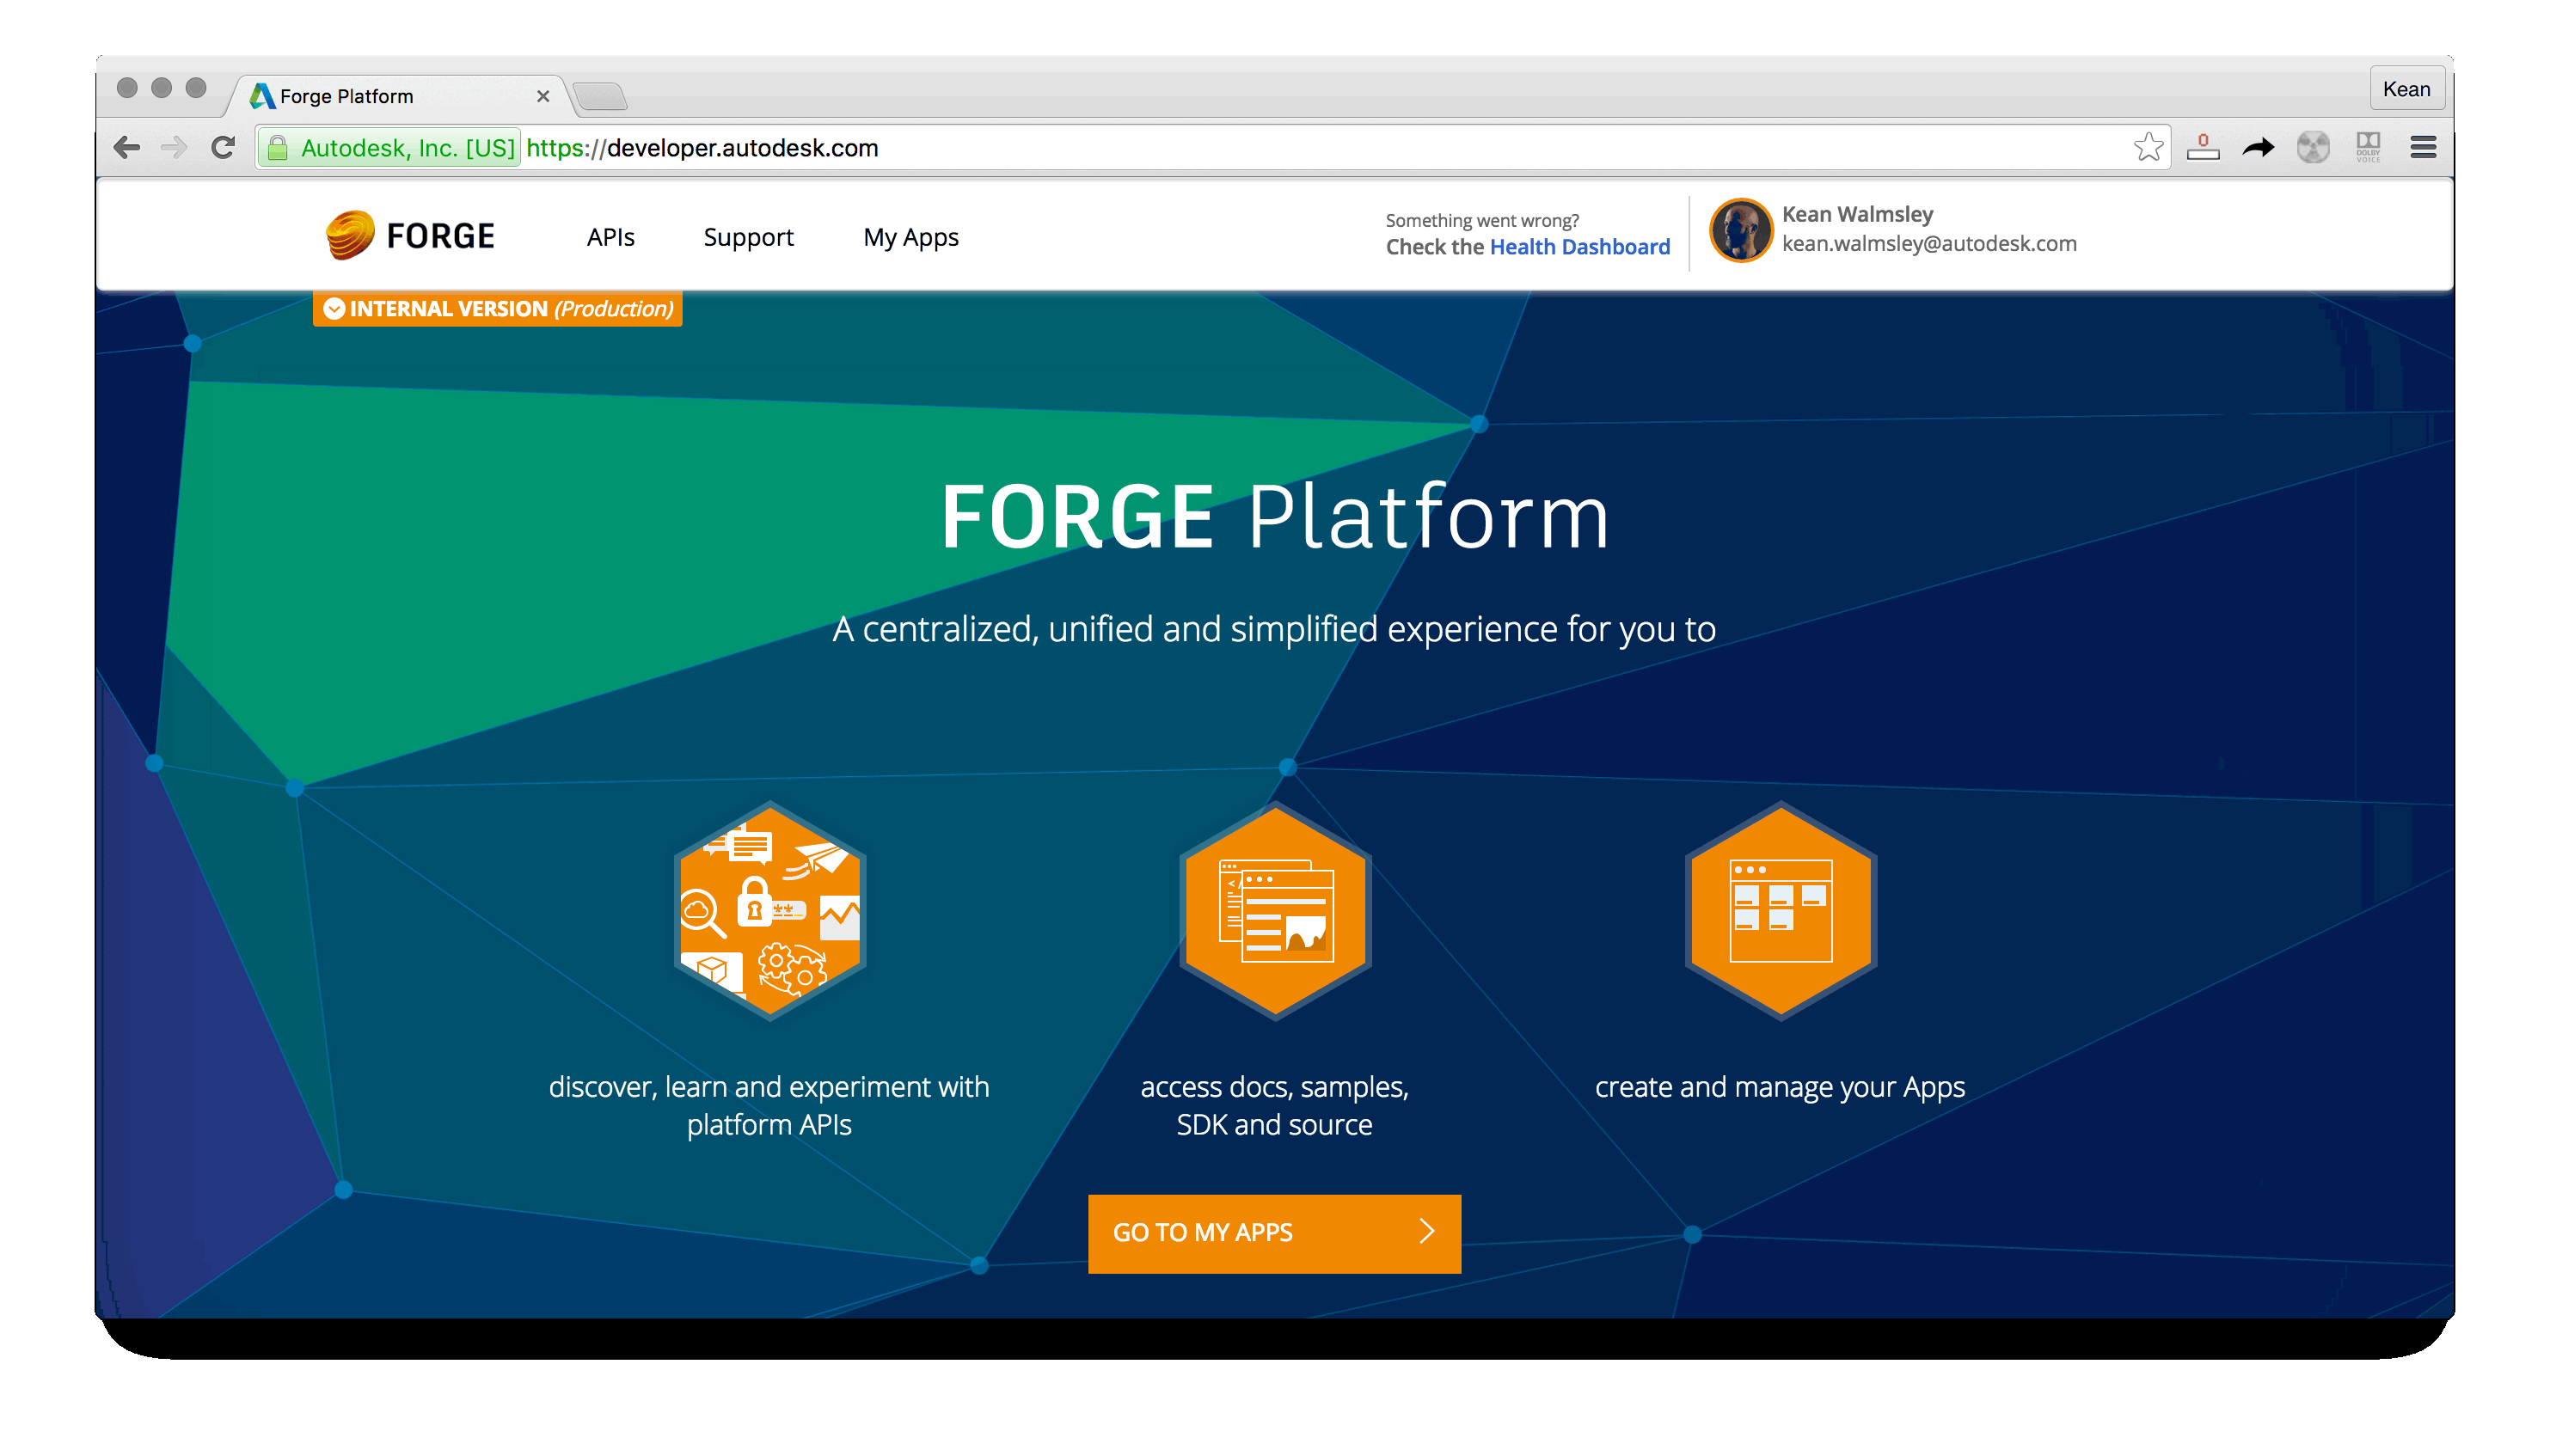Click the Forge logo in the header
This screenshot has width=2550, height=1456.
point(410,236)
